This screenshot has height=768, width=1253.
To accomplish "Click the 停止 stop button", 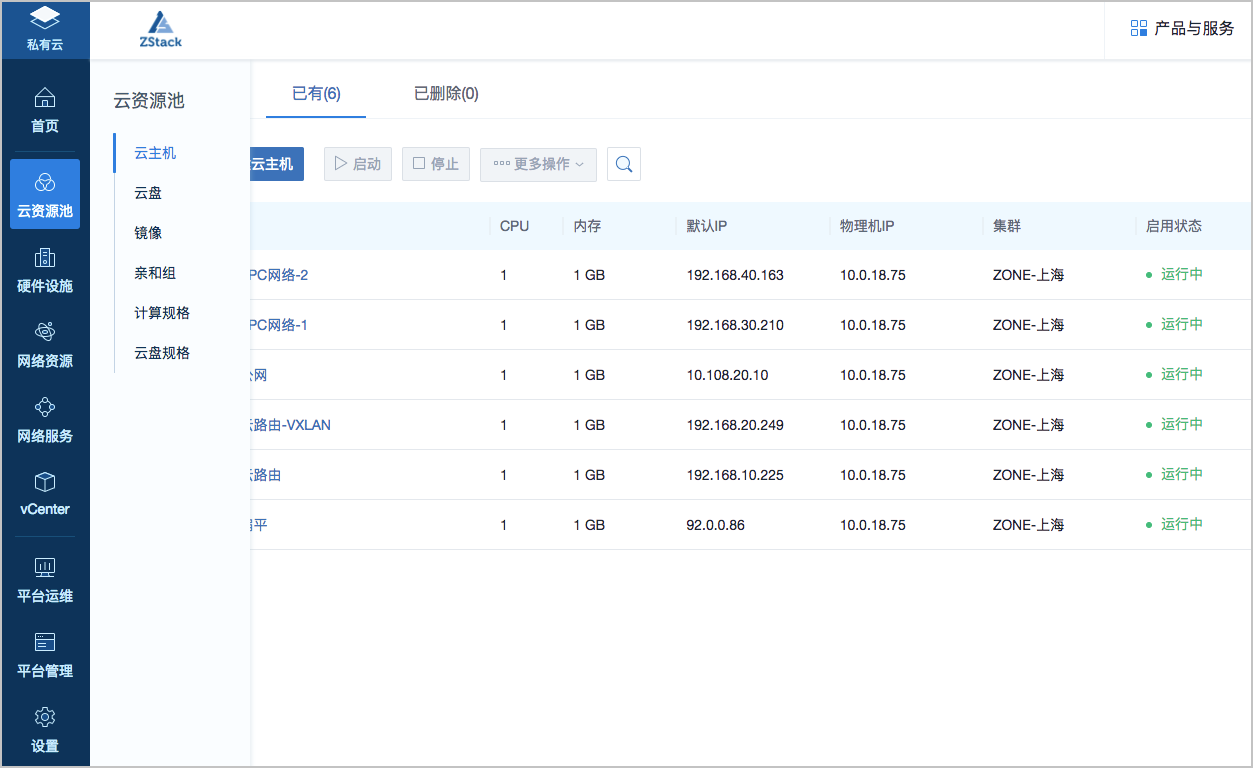I will click(x=436, y=164).
